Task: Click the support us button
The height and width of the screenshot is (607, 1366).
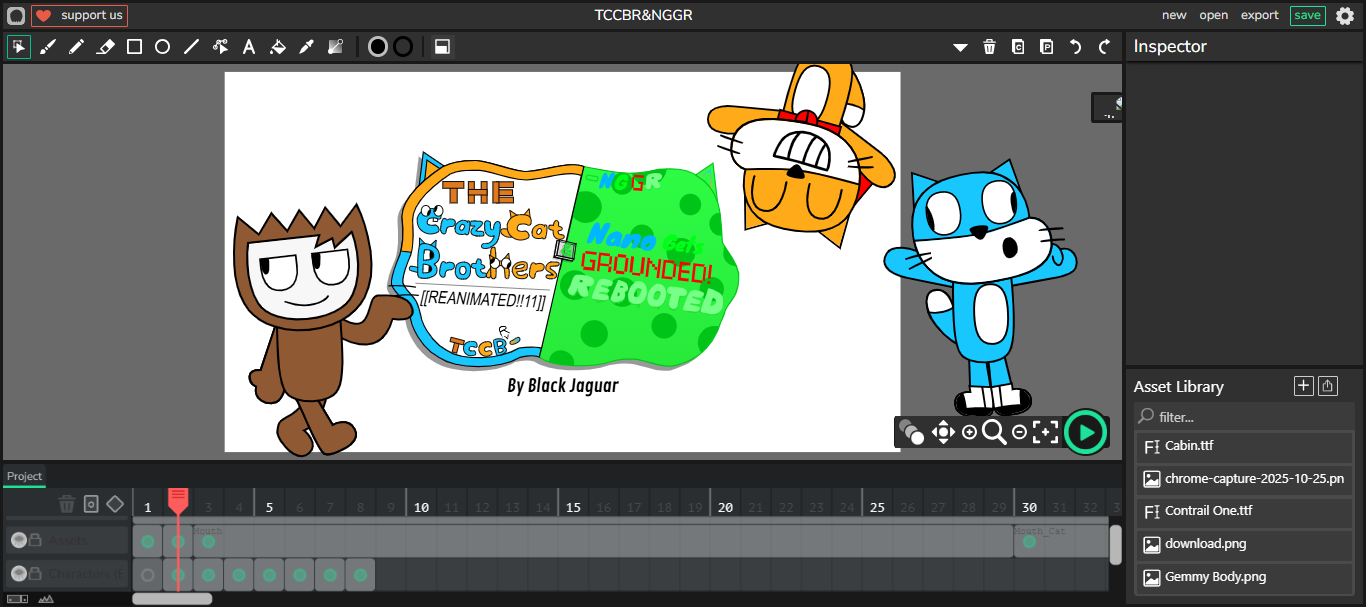Action: coord(80,16)
